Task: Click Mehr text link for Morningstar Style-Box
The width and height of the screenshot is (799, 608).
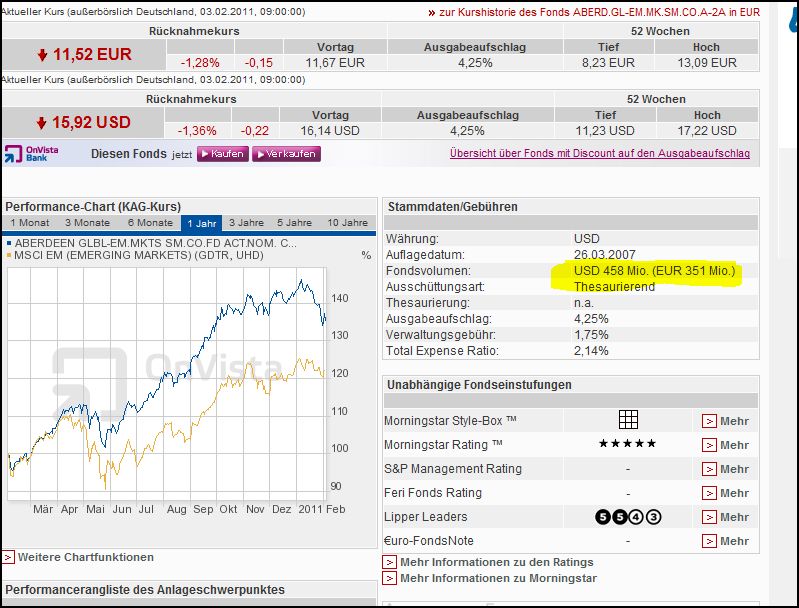Action: [x=734, y=421]
